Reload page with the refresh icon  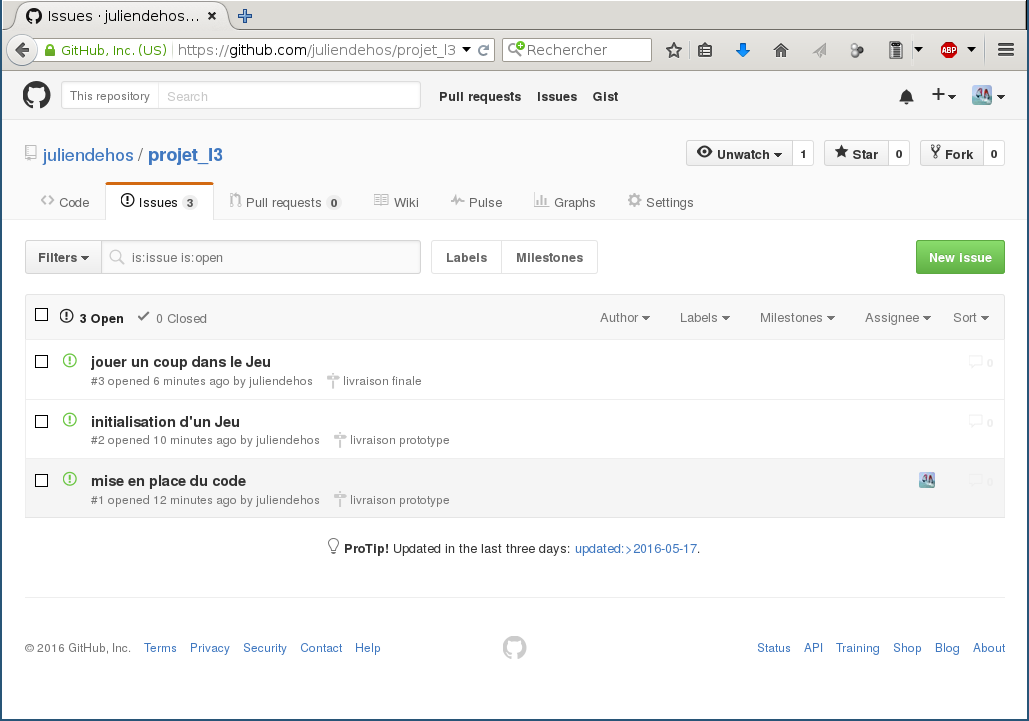click(x=484, y=50)
